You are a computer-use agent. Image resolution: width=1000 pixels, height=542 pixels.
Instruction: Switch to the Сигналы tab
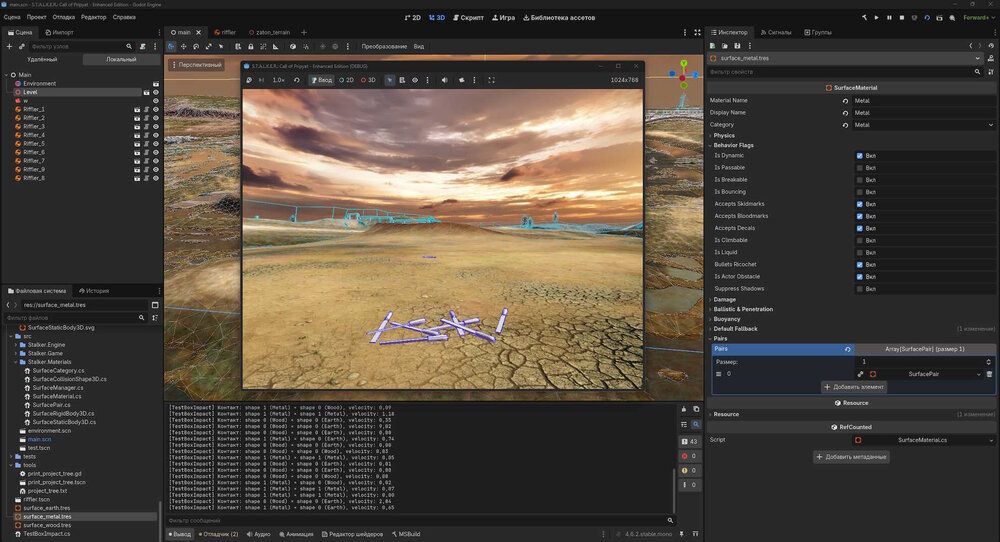(x=776, y=33)
